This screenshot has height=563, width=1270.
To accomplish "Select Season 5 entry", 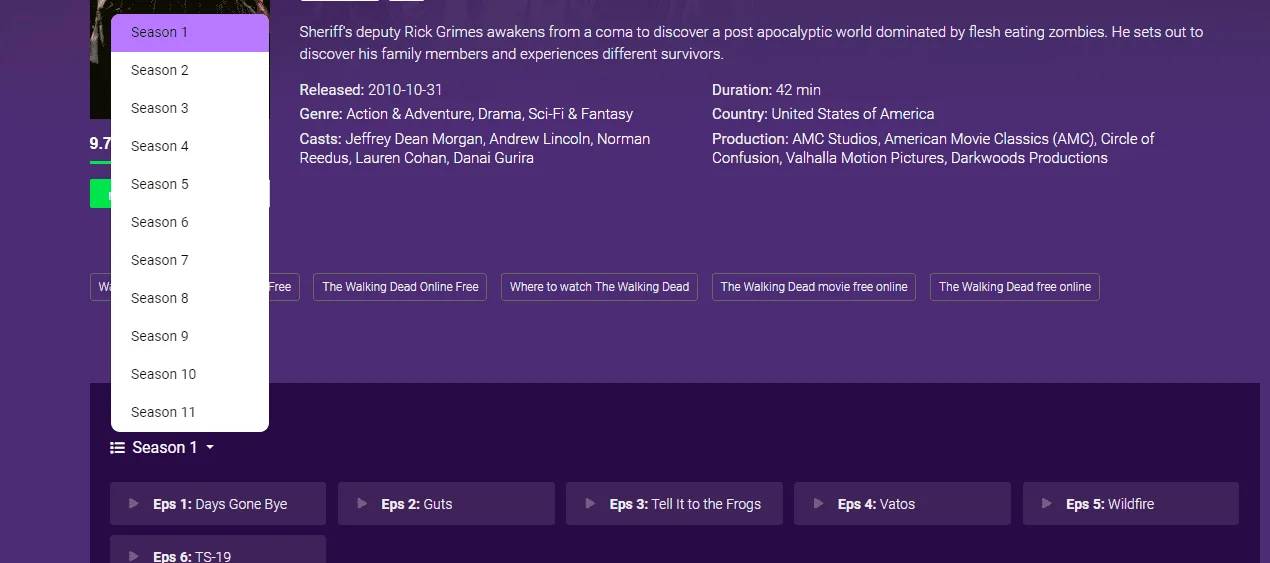I will click(190, 184).
